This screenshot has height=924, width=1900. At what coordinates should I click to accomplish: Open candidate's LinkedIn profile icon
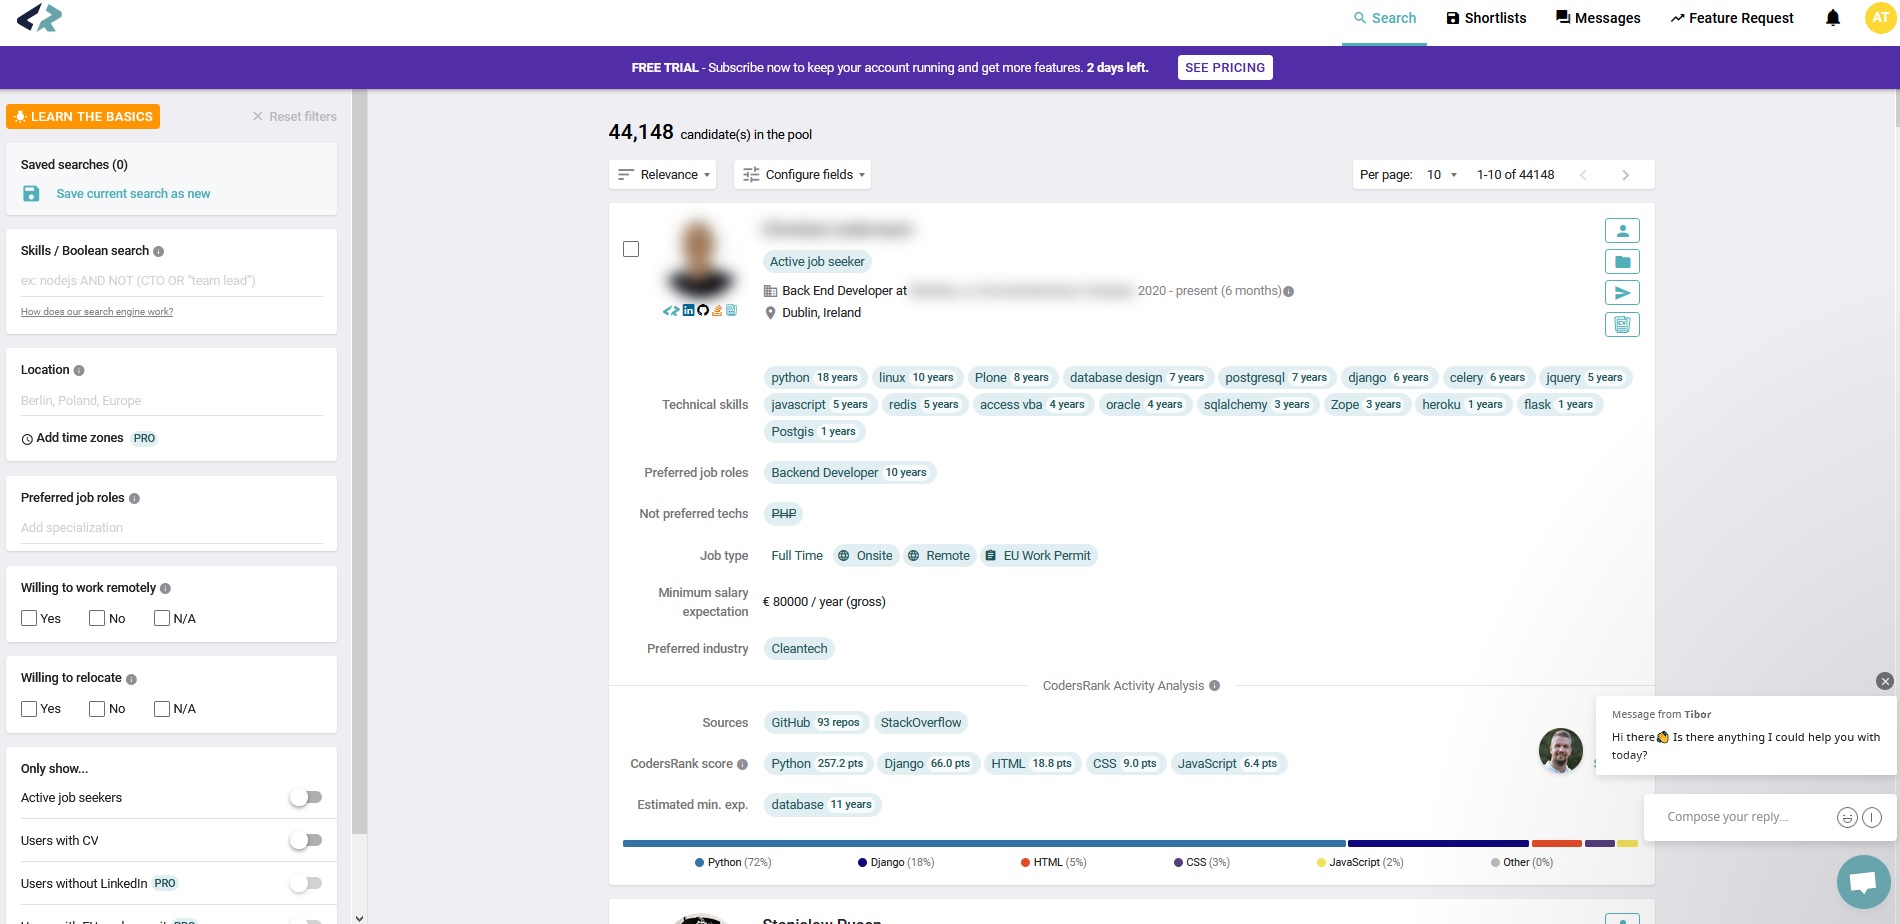tap(688, 310)
